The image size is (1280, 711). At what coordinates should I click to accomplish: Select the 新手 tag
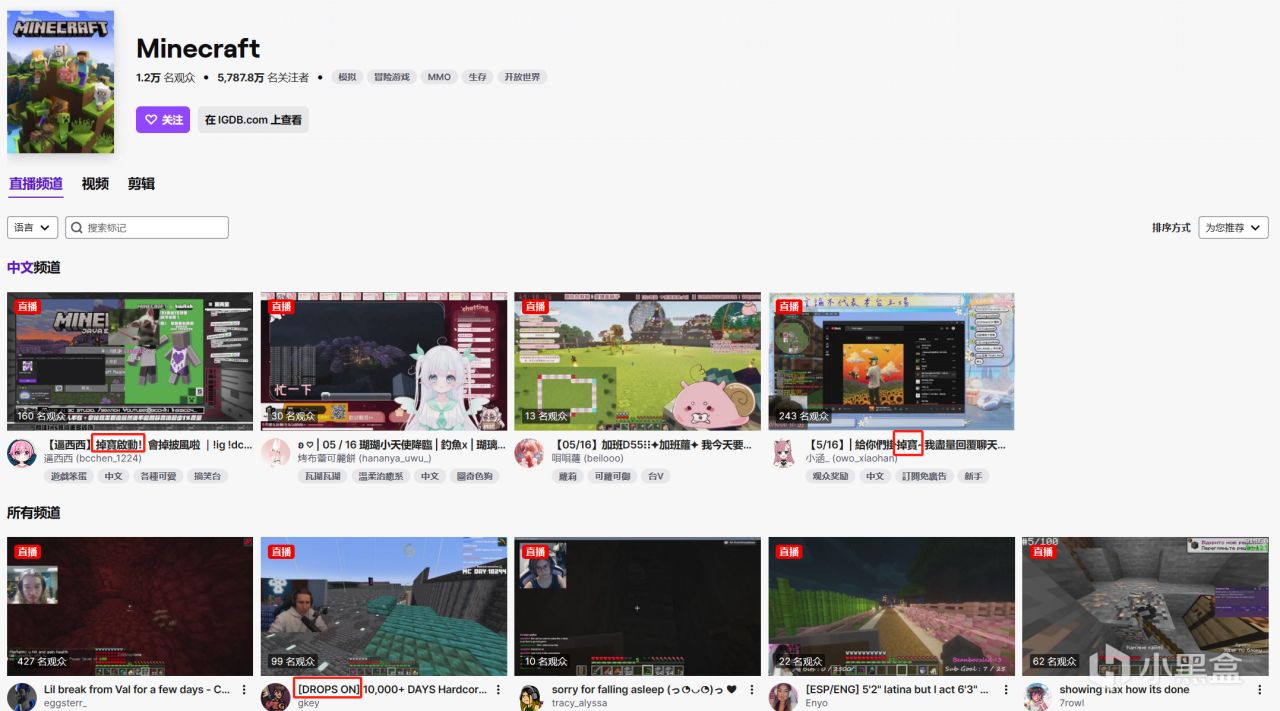point(973,476)
